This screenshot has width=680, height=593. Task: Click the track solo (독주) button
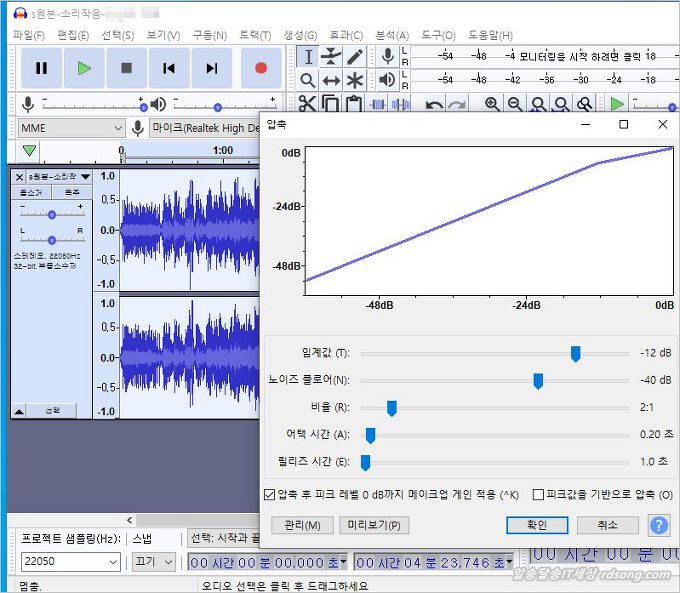click(x=72, y=193)
